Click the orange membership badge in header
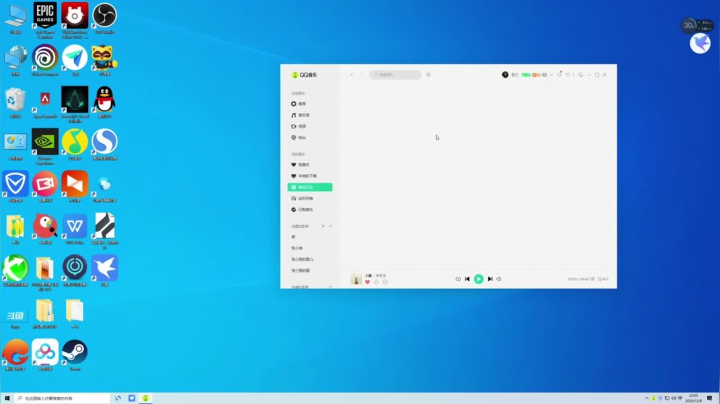720x404 pixels. click(536, 75)
